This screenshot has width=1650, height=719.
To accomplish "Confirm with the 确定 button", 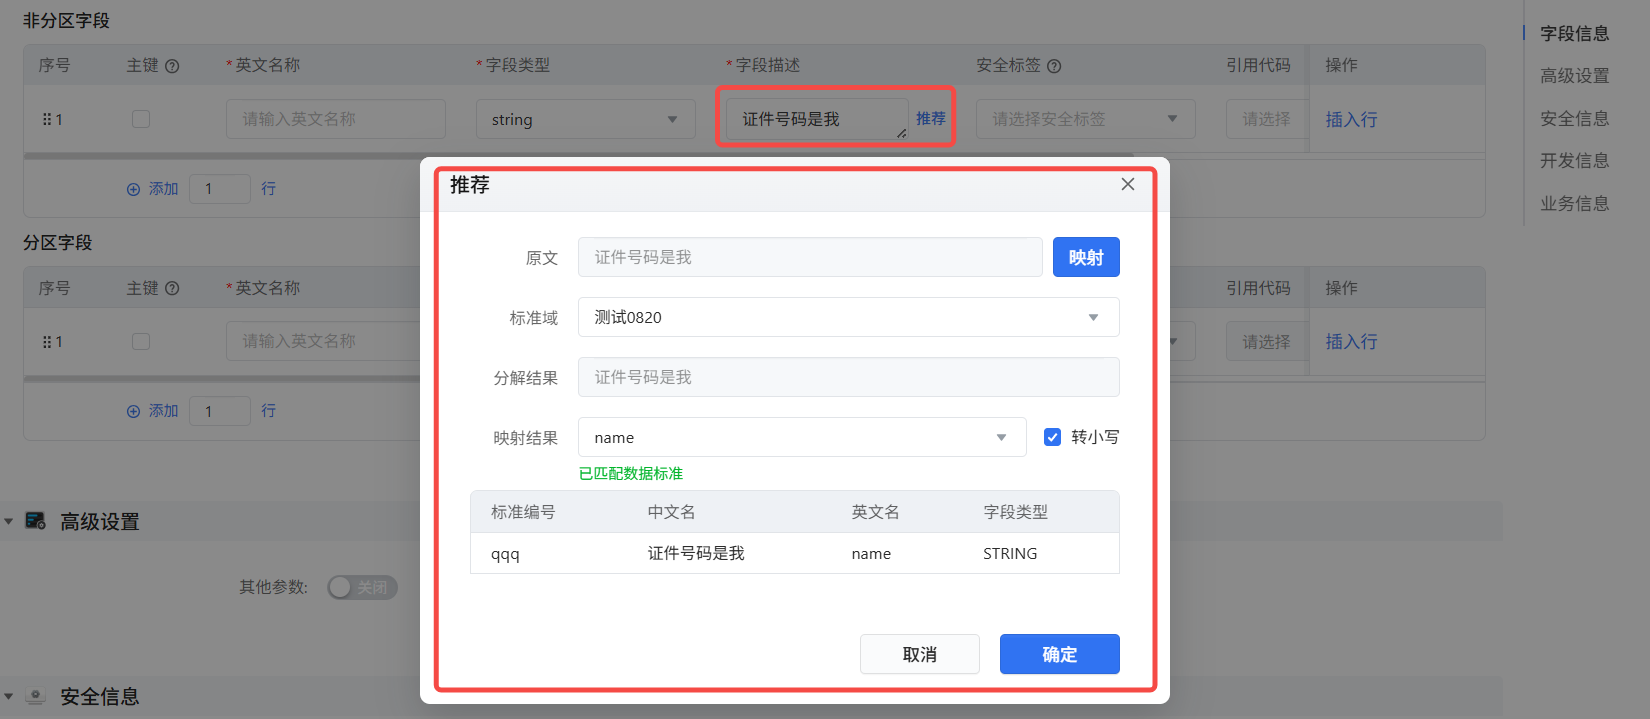I will pyautogui.click(x=1060, y=654).
